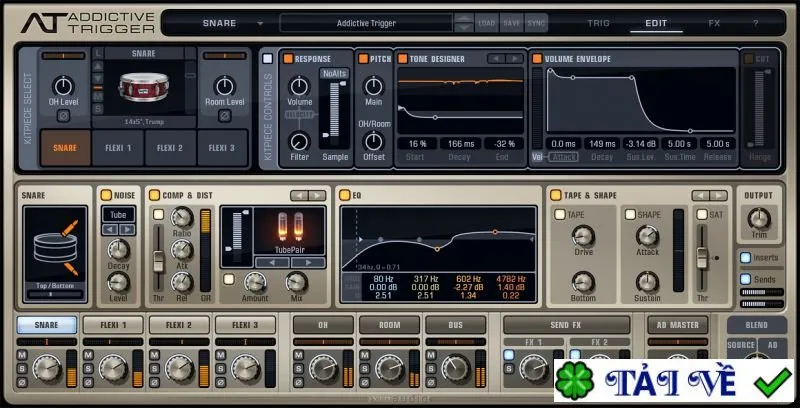
Task: Click the Pitch Main knob
Action: (x=374, y=86)
